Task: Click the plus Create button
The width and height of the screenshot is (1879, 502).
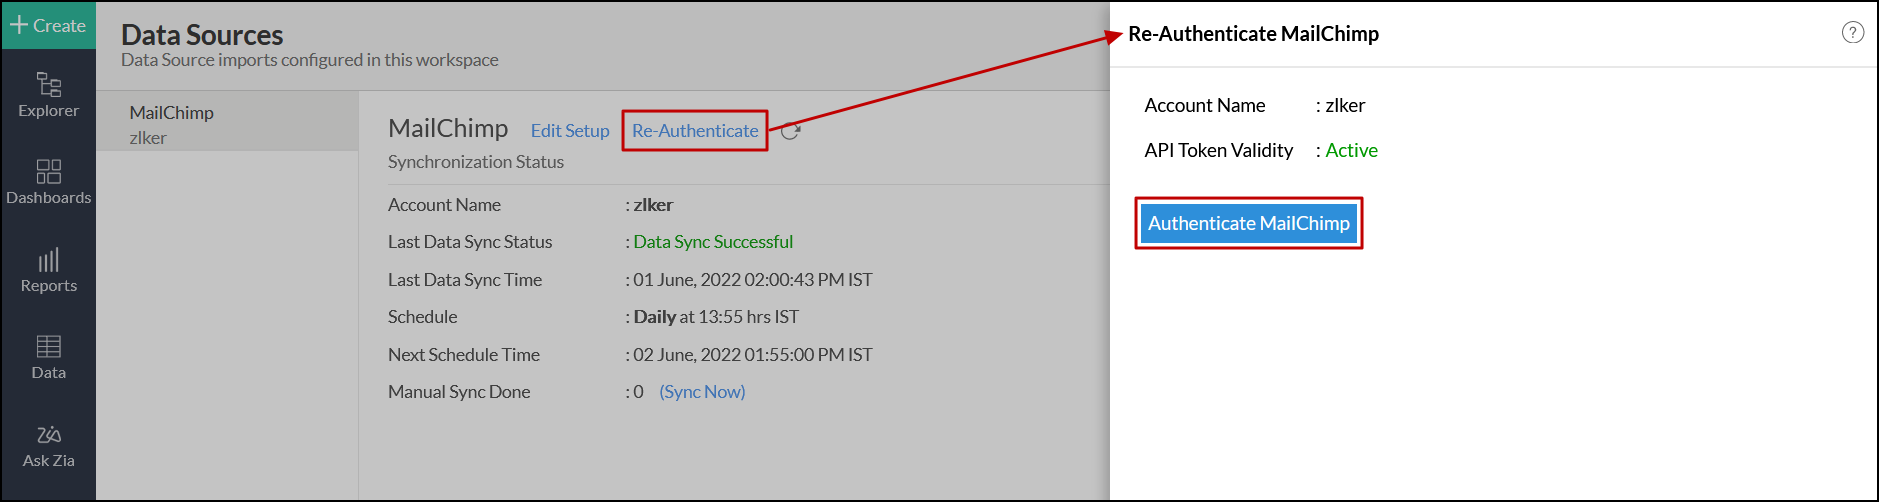Action: point(48,25)
